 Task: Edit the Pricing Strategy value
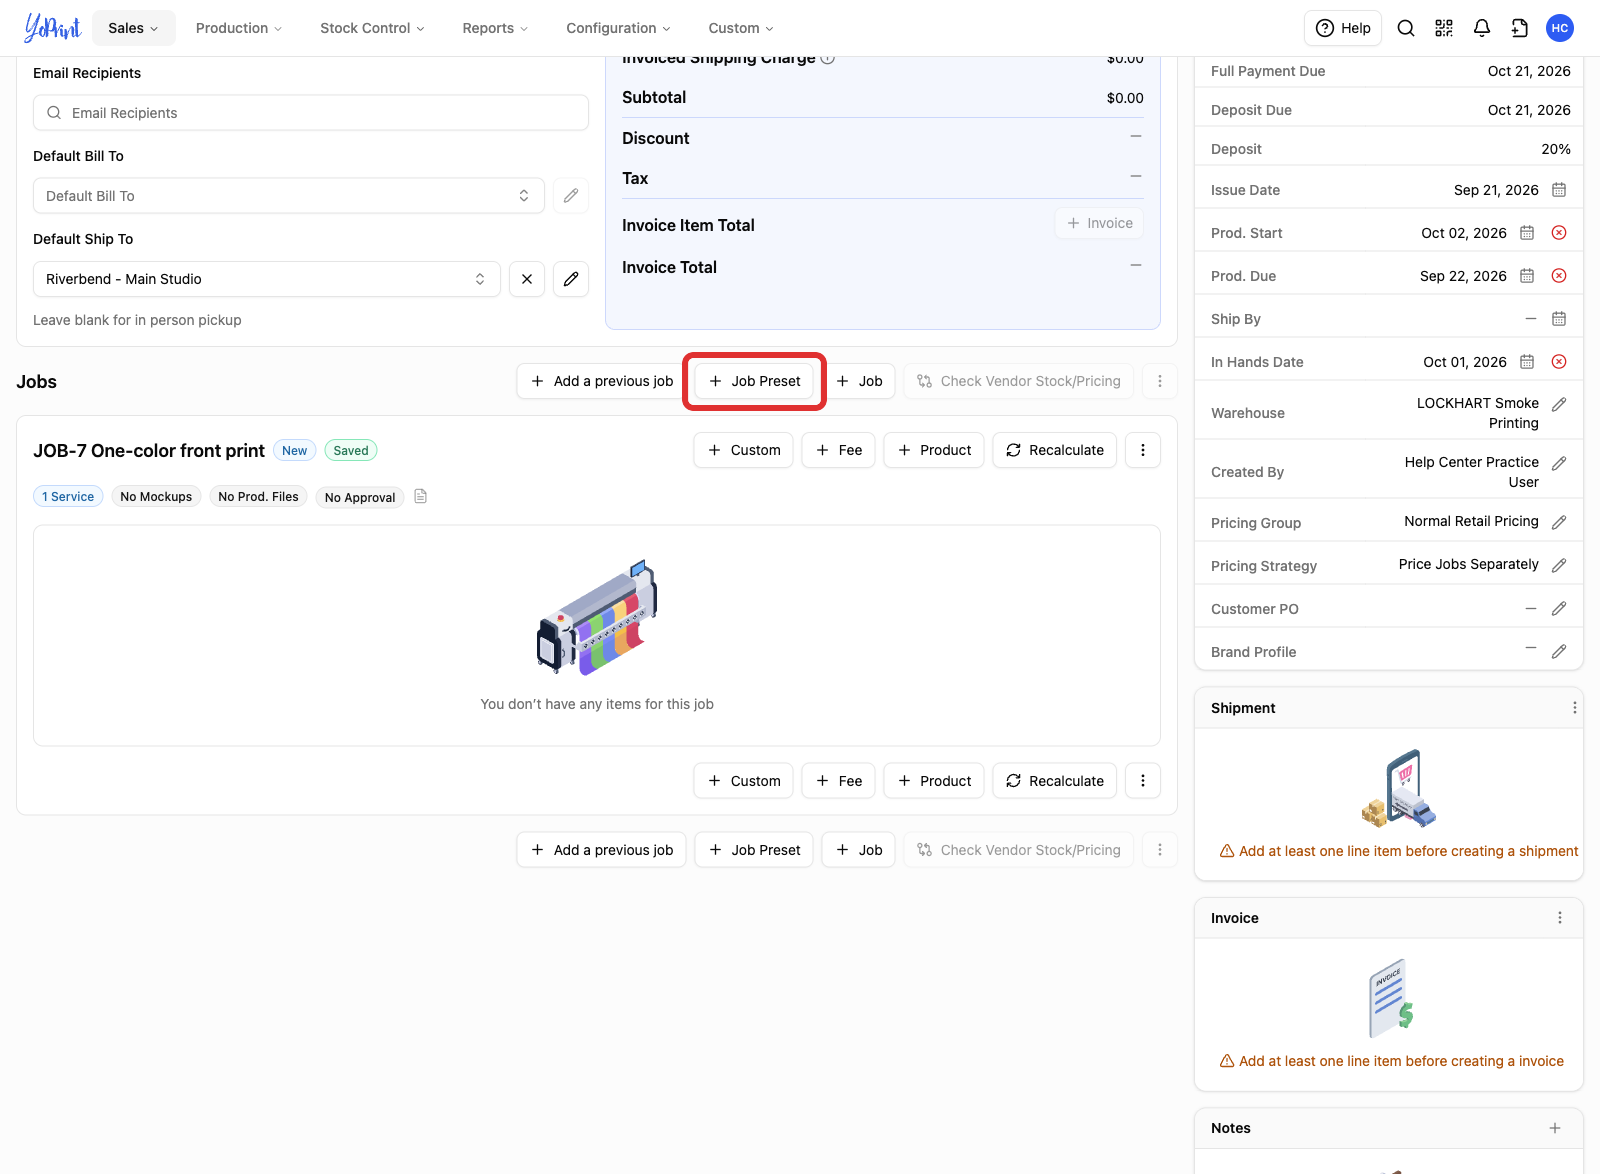click(x=1558, y=565)
